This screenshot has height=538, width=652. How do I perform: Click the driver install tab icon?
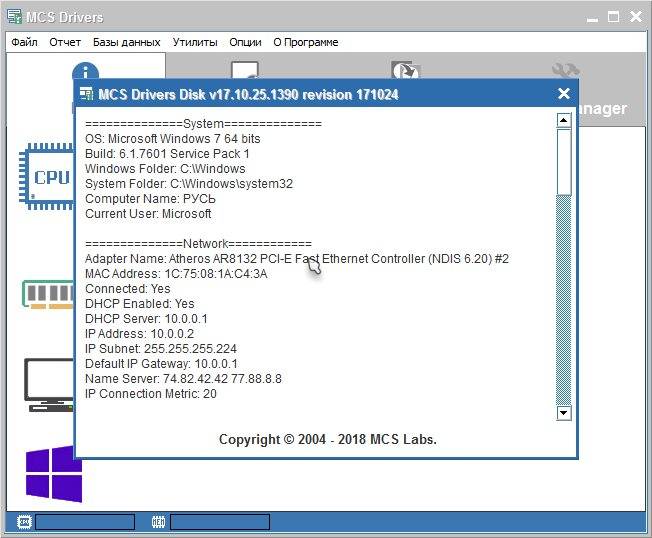(245, 70)
